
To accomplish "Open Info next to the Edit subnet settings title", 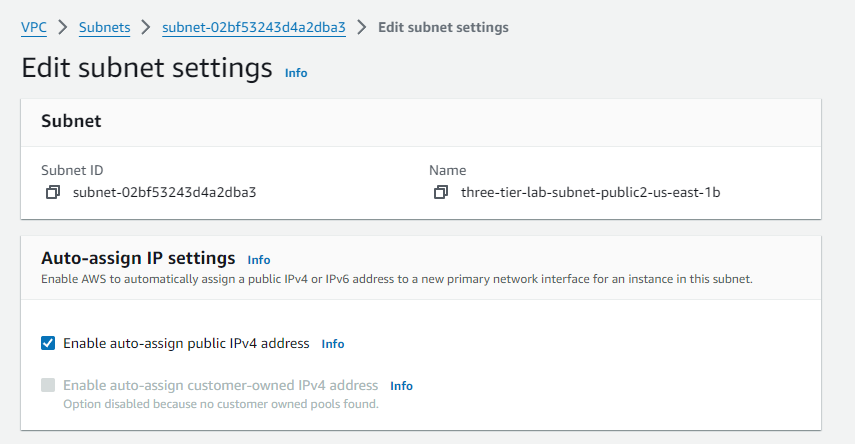I will click(296, 73).
